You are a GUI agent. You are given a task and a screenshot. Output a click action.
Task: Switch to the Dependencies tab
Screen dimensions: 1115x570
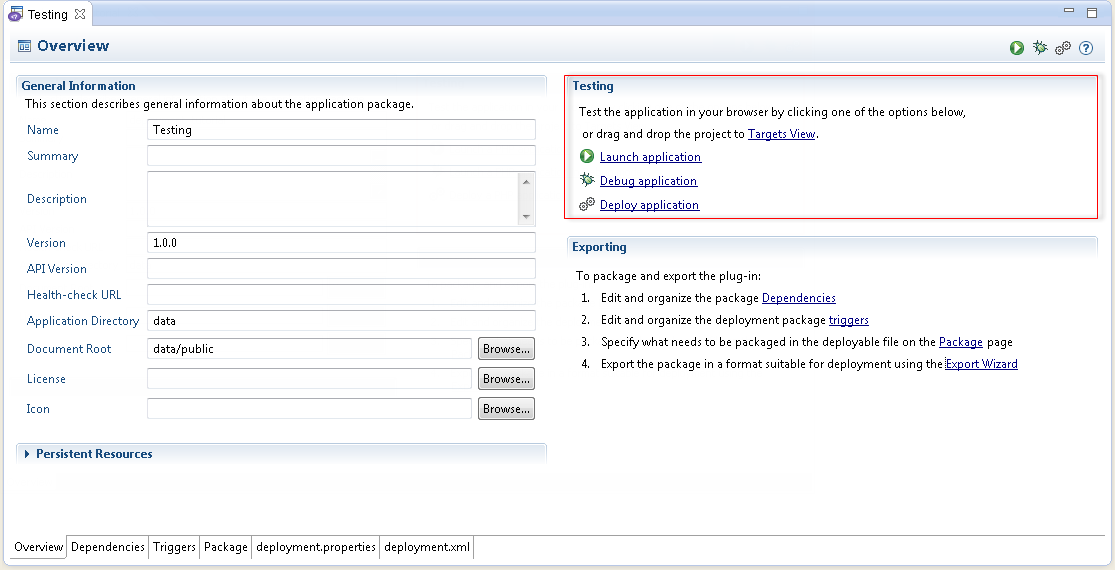(x=107, y=547)
